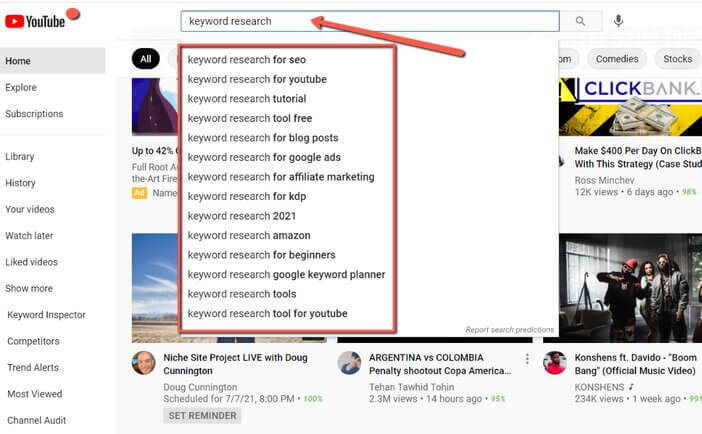702x434 pixels.
Task: Click the YouTube logo
Action: pyautogui.click(x=35, y=21)
